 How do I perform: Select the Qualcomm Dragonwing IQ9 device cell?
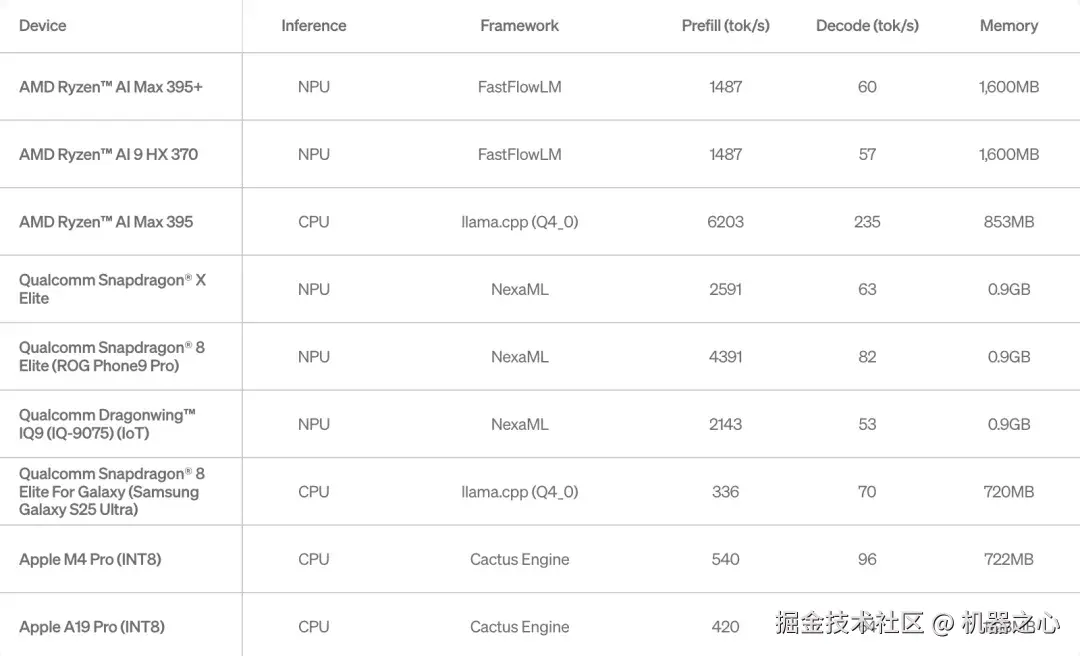tap(107, 424)
